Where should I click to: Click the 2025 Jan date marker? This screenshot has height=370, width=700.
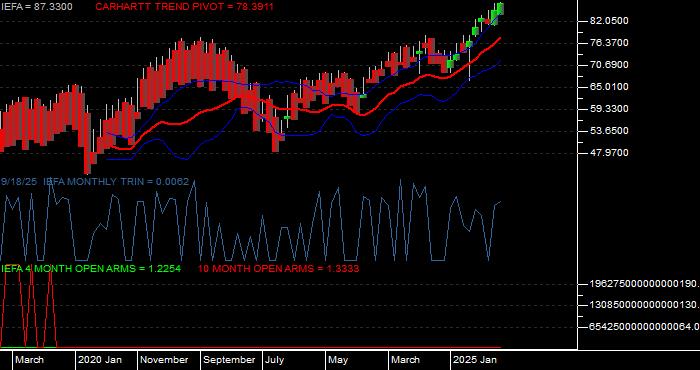[475, 360]
